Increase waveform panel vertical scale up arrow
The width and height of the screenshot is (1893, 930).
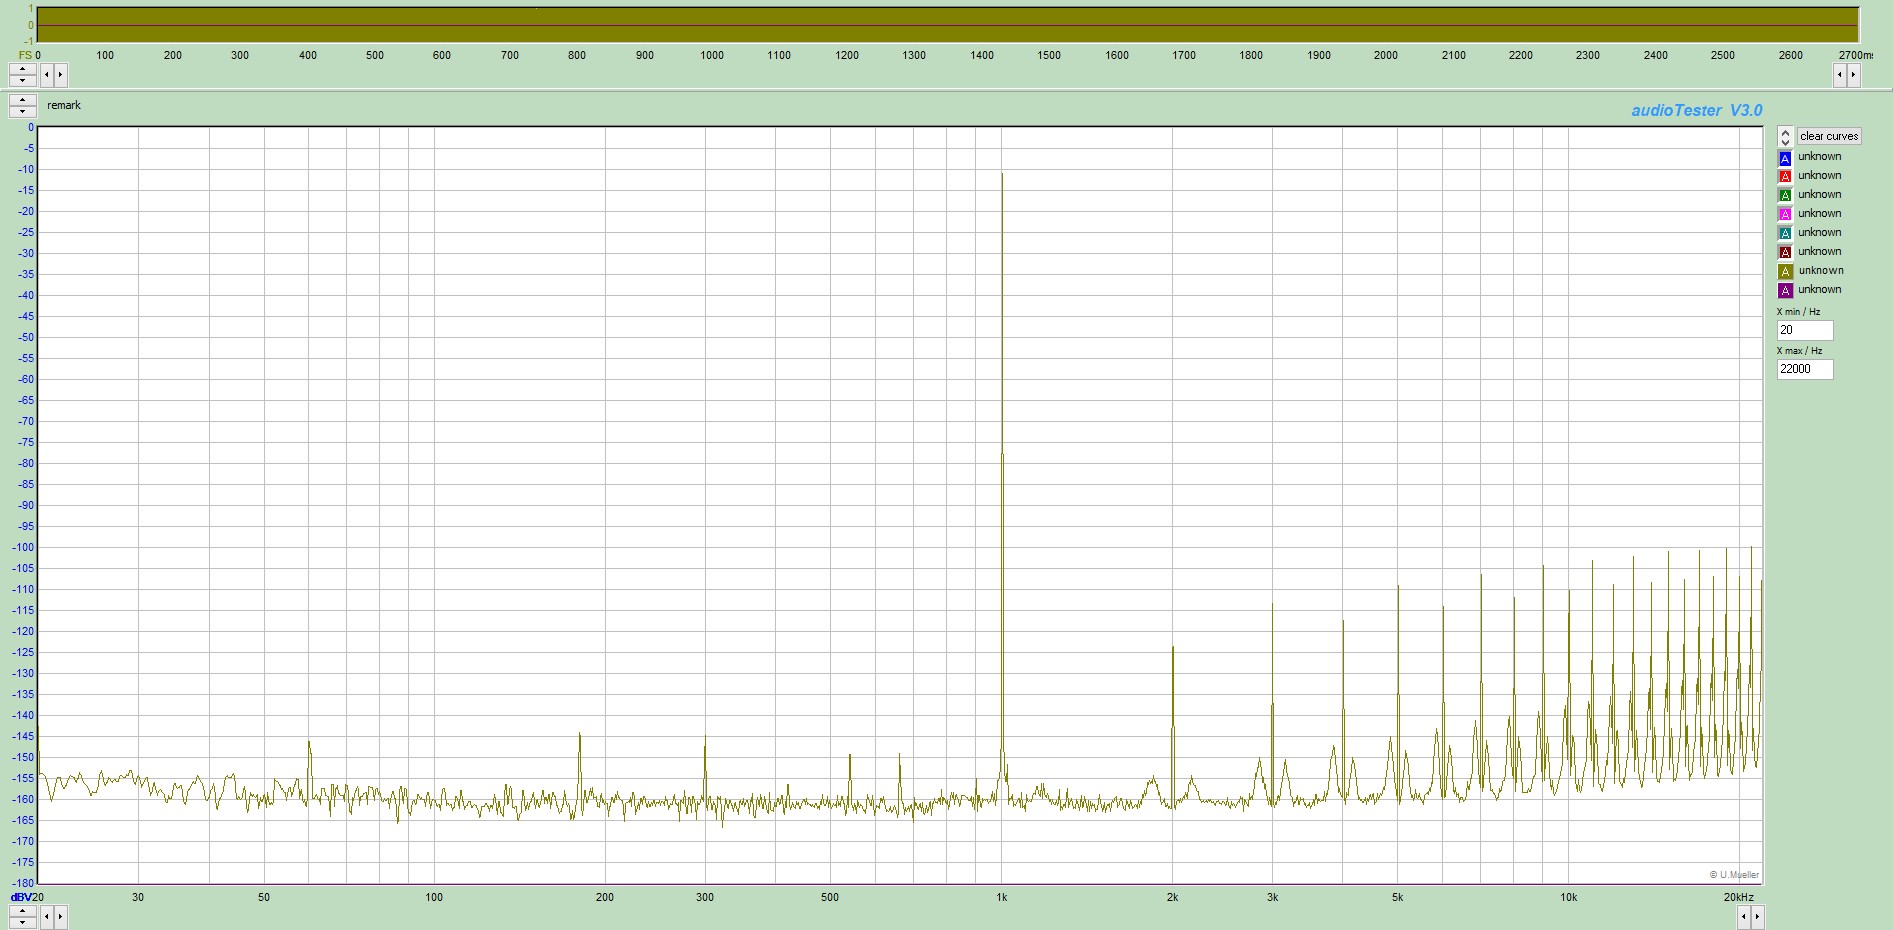tap(22, 69)
